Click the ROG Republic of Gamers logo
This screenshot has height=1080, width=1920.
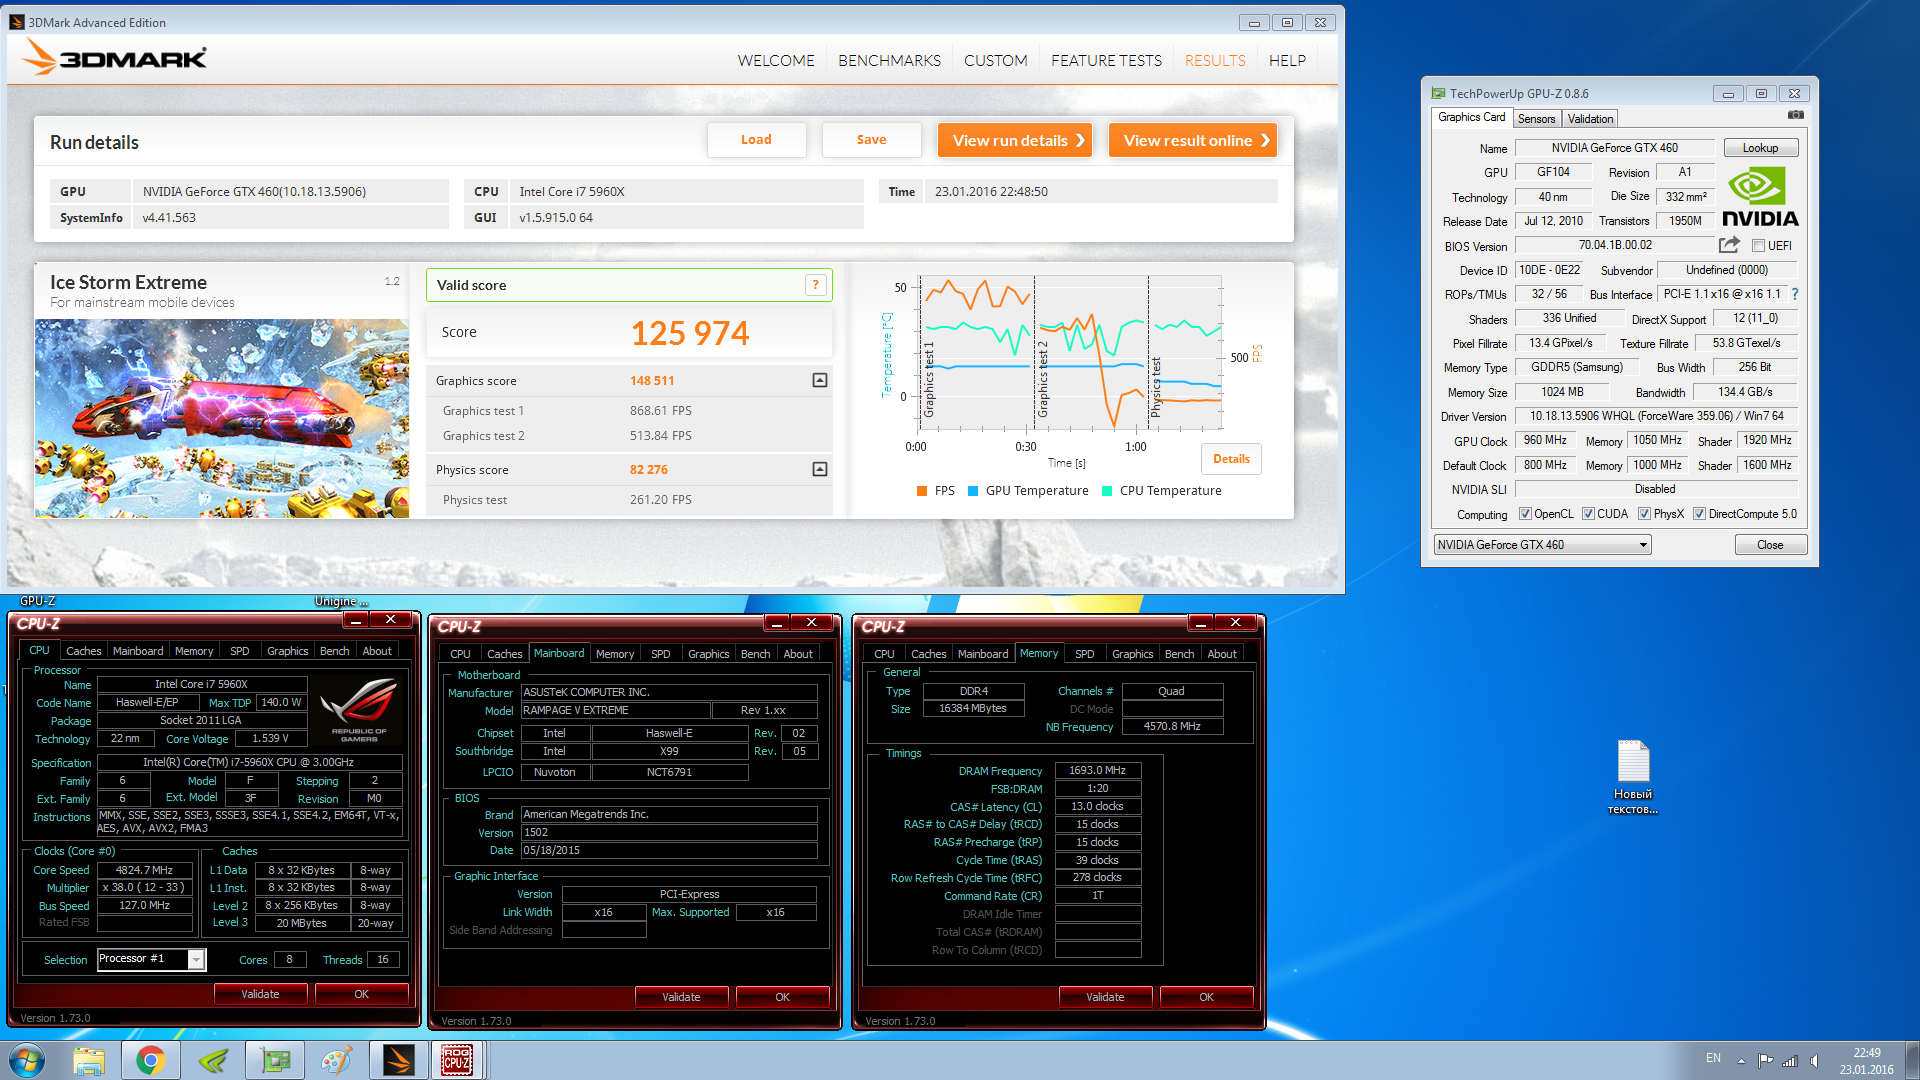point(359,708)
